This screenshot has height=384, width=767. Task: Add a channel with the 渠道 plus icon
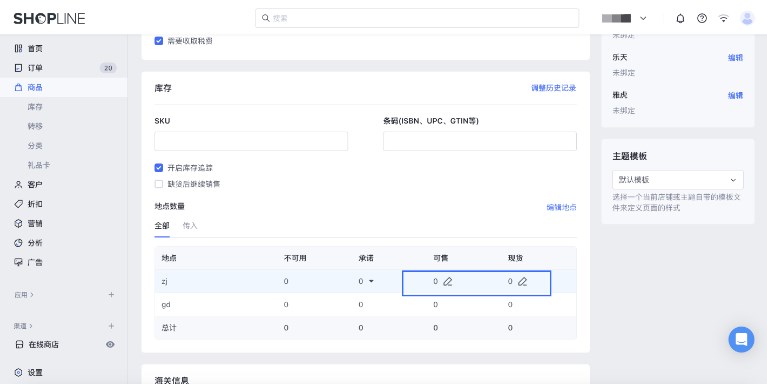[x=111, y=326]
